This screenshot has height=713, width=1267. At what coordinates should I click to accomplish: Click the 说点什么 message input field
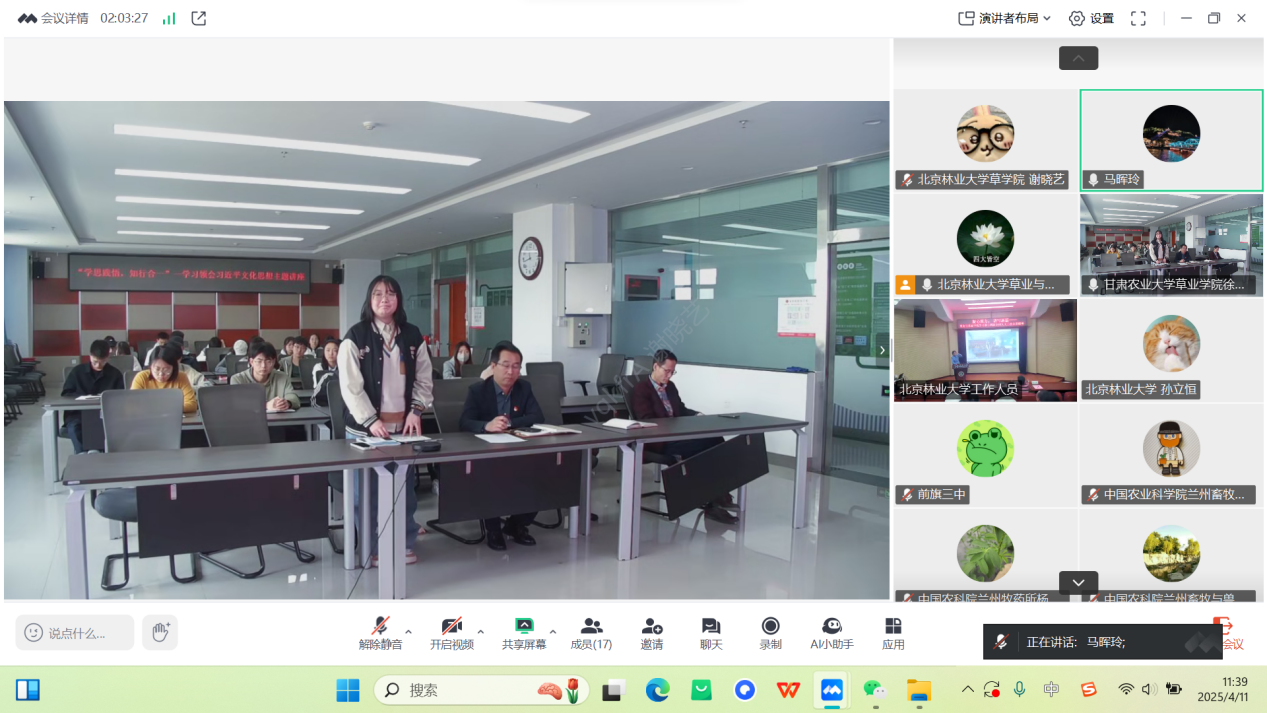(x=75, y=632)
